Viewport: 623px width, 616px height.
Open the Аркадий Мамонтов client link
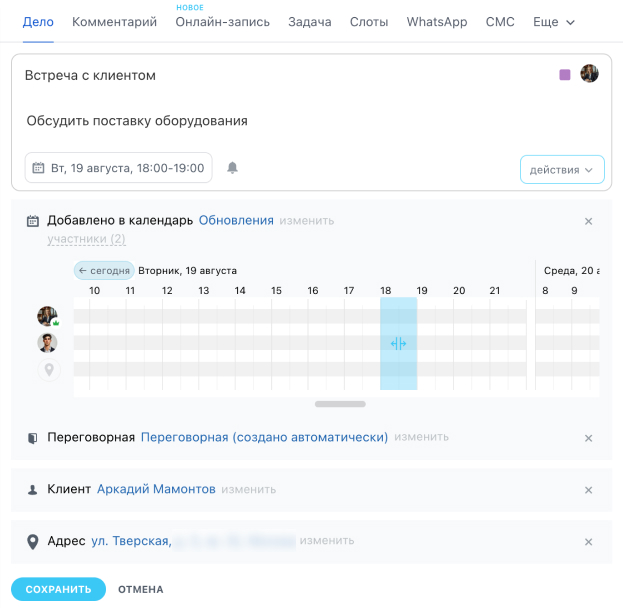(156, 489)
